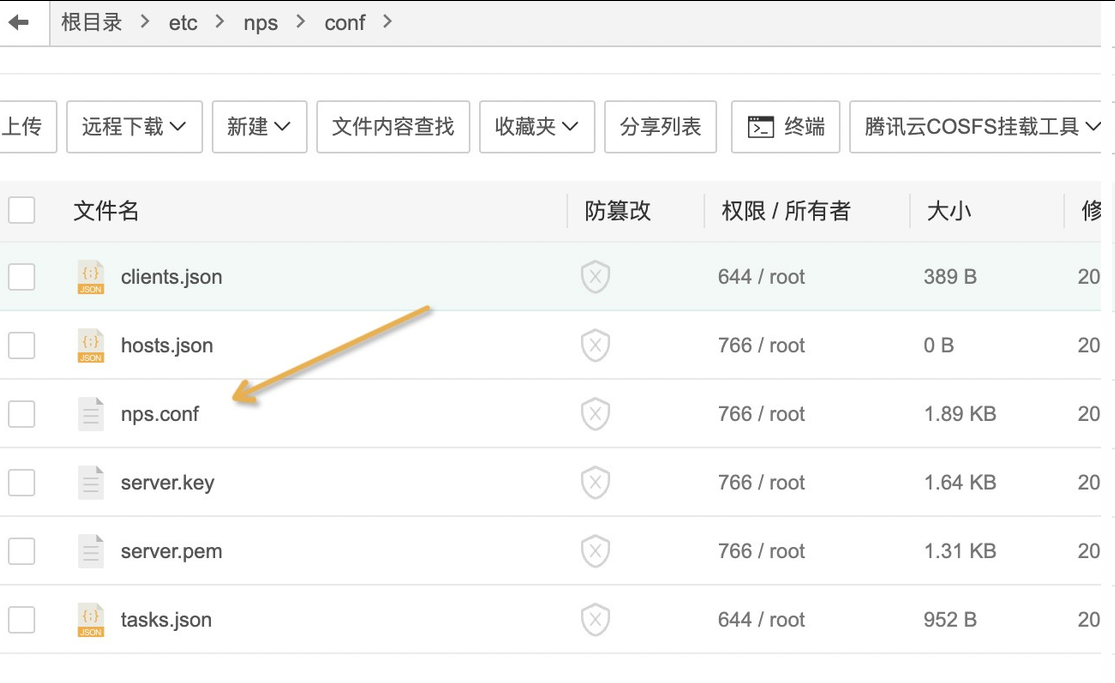Image resolution: width=1115 pixels, height=683 pixels.
Task: Check the box for nps.conf
Action: point(21,414)
